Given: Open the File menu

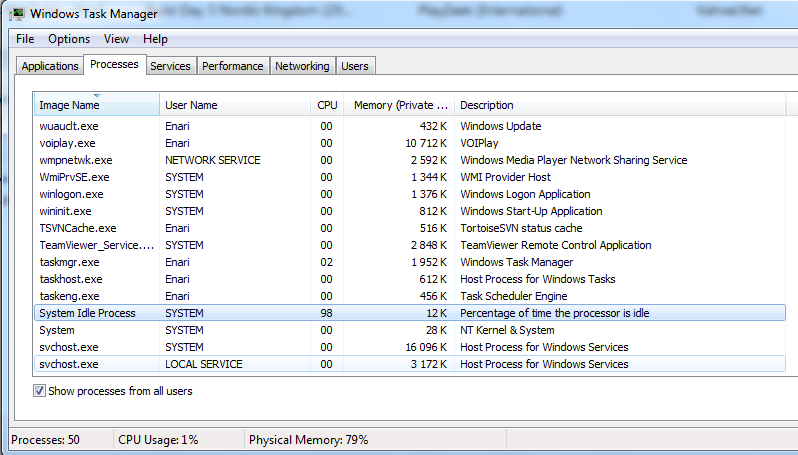Looking at the screenshot, I should [25, 39].
